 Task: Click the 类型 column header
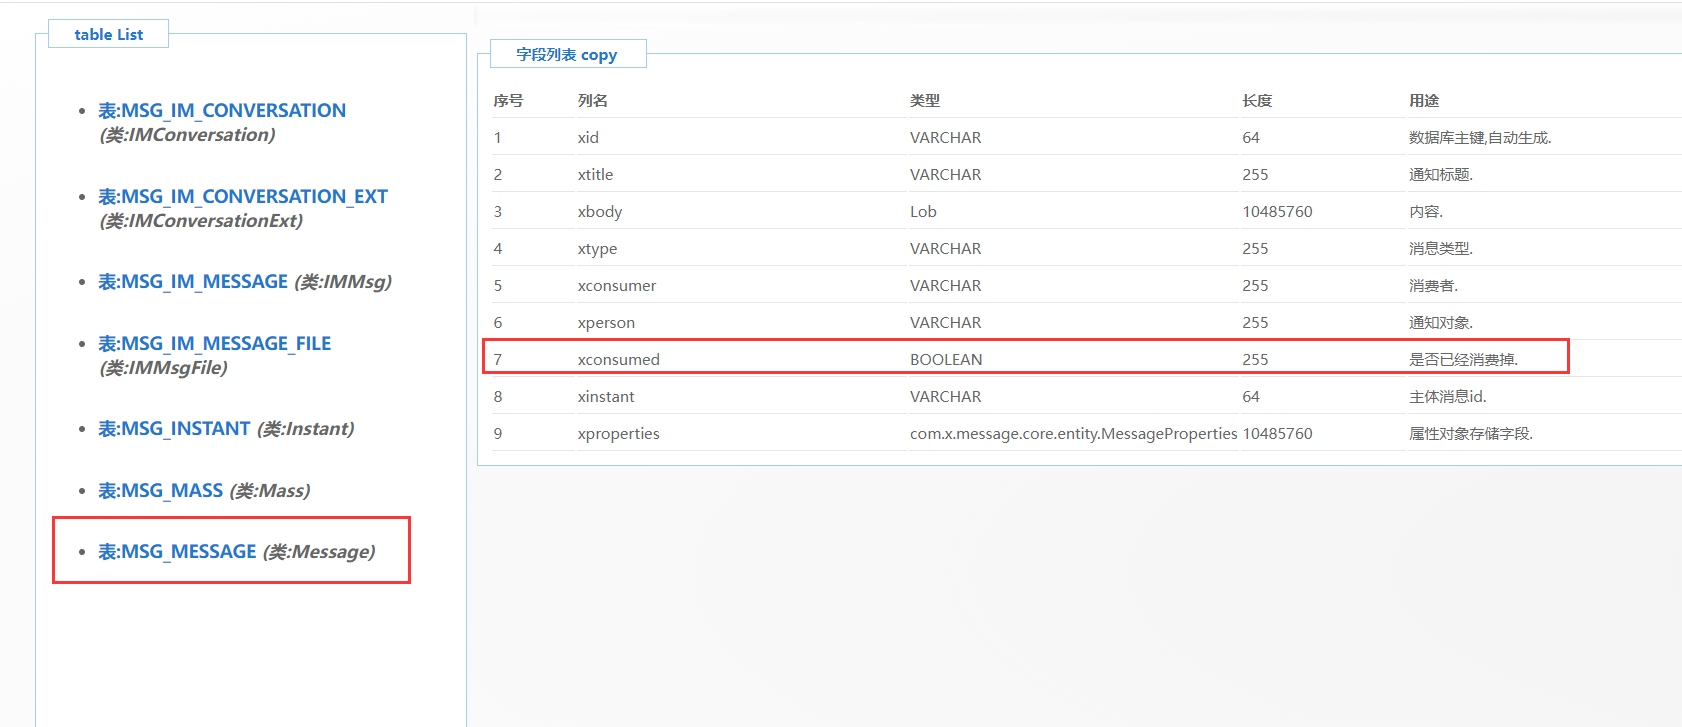[925, 101]
